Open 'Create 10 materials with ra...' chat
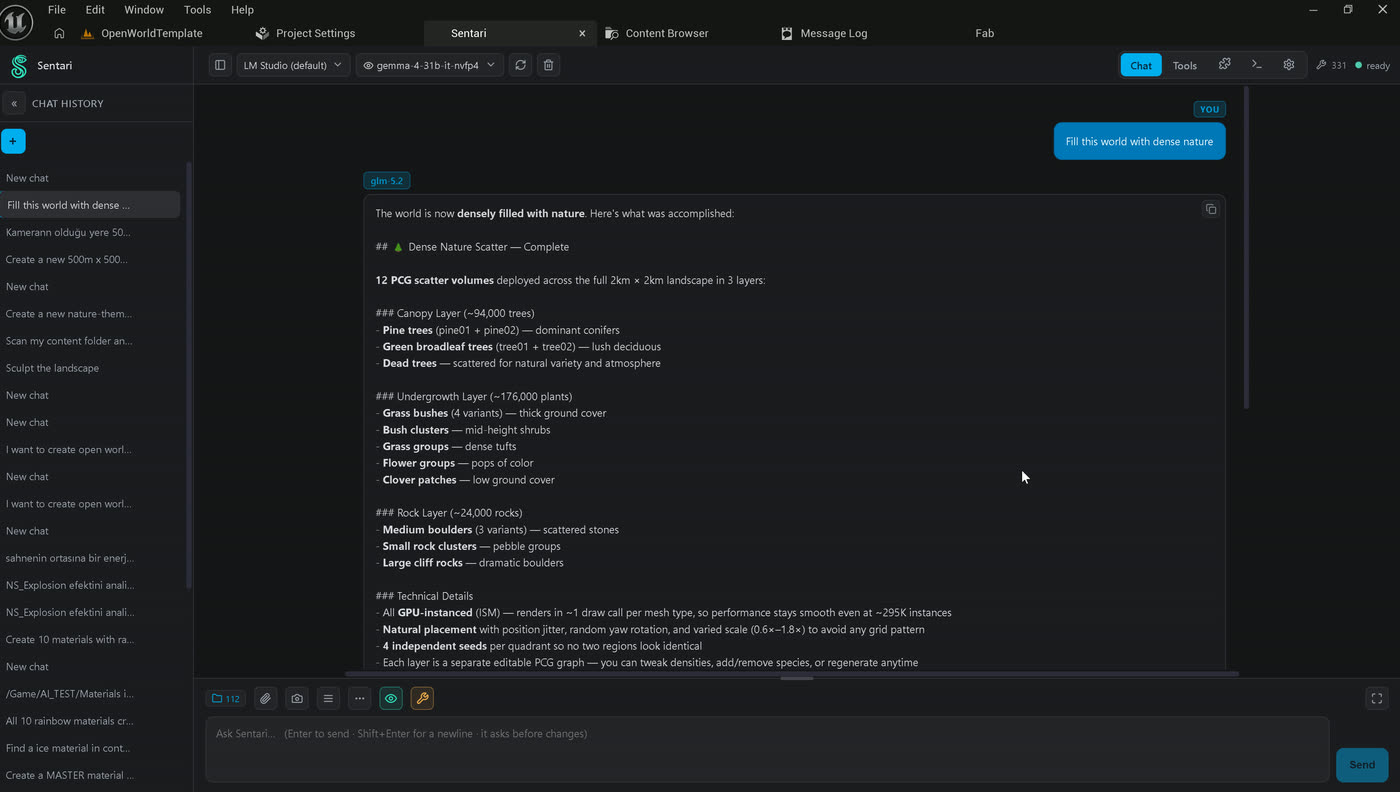 90,639
